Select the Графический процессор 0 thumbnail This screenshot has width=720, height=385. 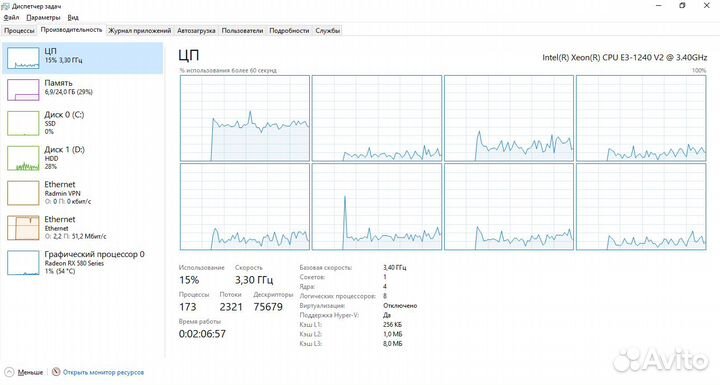[x=23, y=263]
